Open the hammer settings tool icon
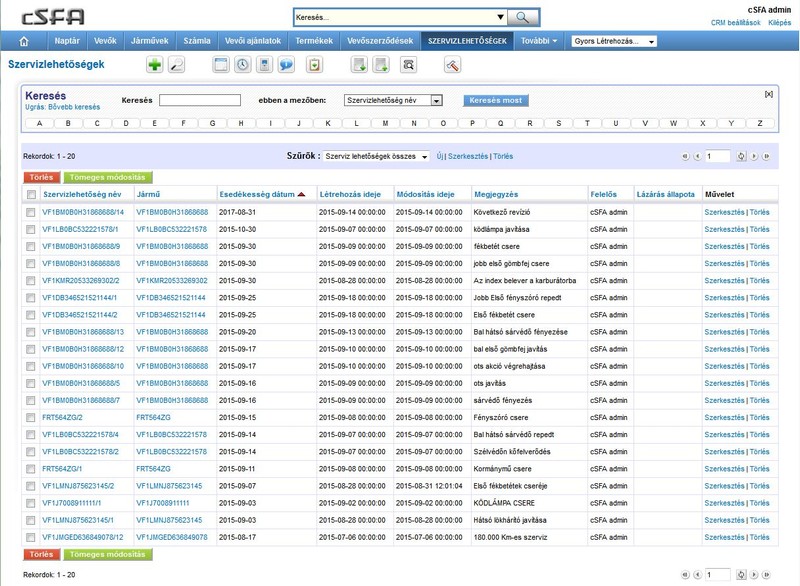Image resolution: width=800 pixels, height=586 pixels. (x=453, y=65)
